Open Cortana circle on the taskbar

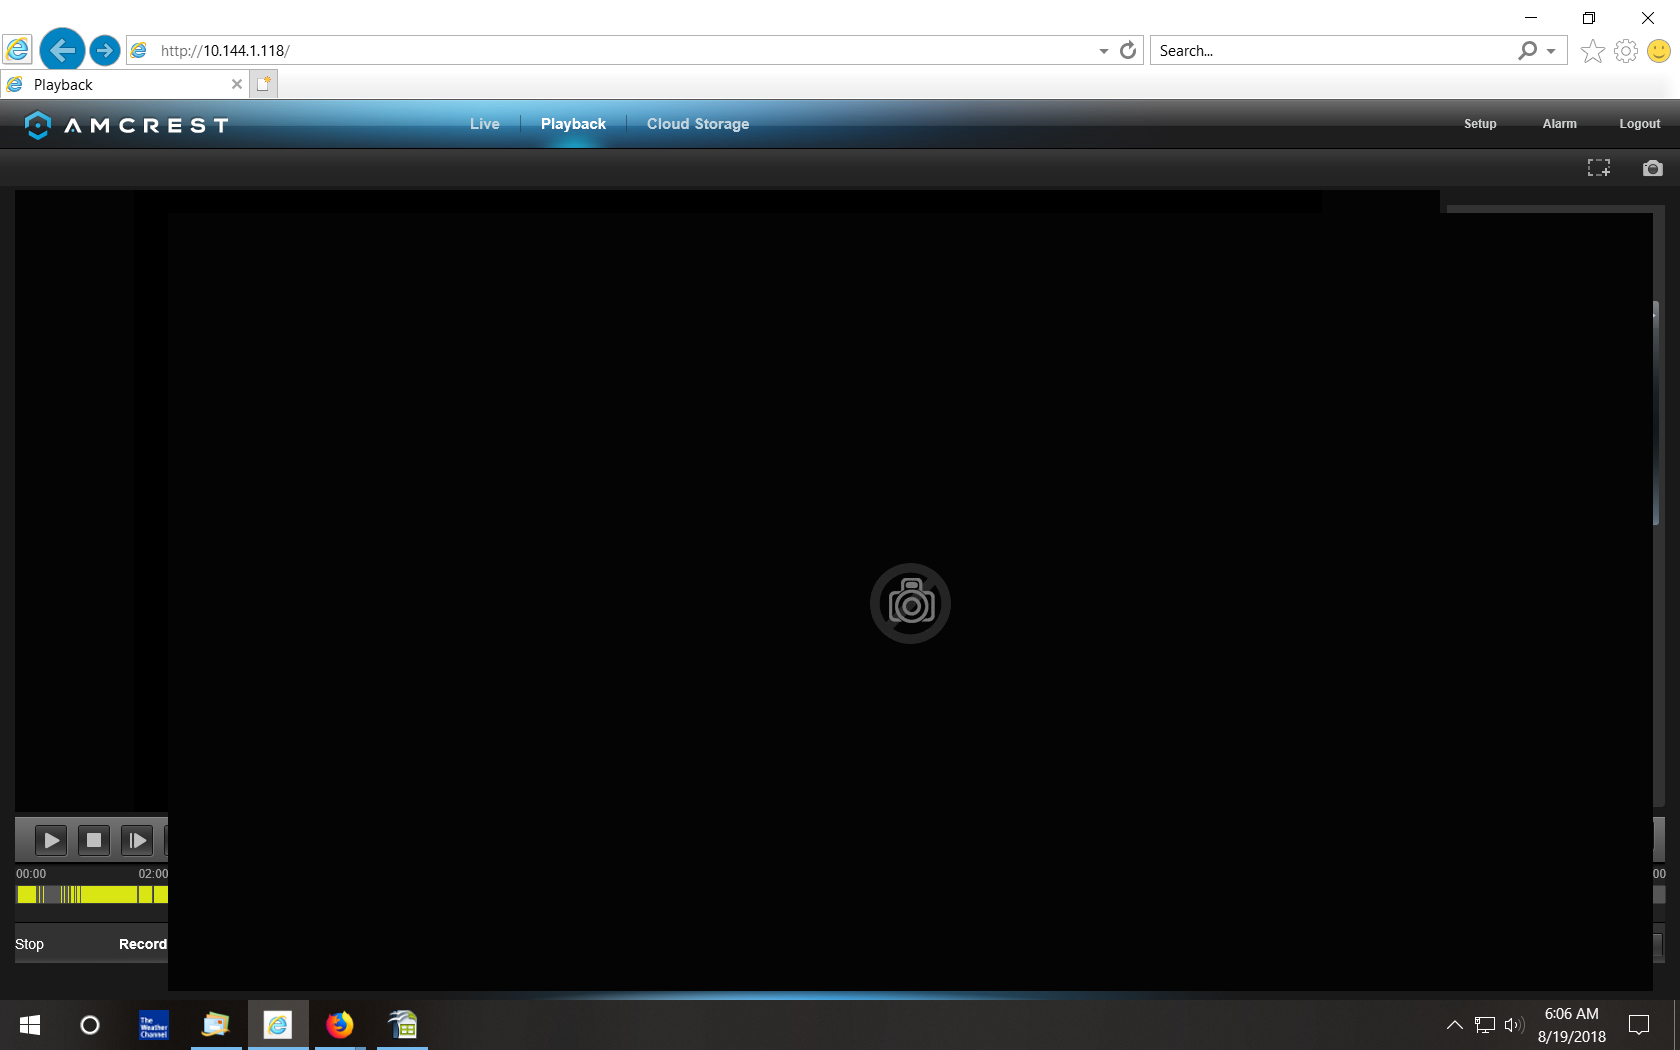point(90,1025)
